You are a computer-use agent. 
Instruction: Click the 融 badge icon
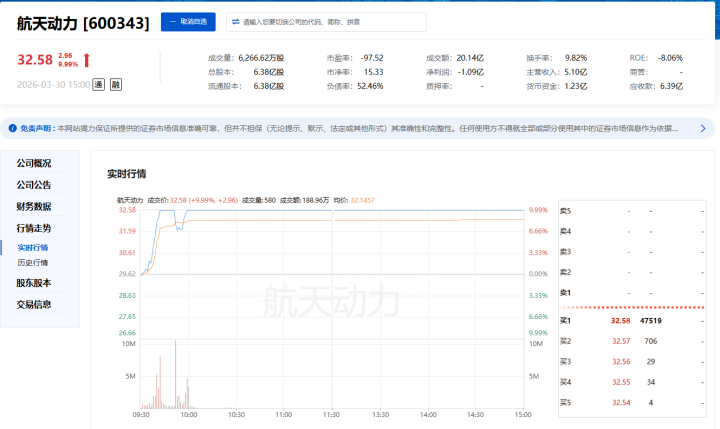point(116,85)
